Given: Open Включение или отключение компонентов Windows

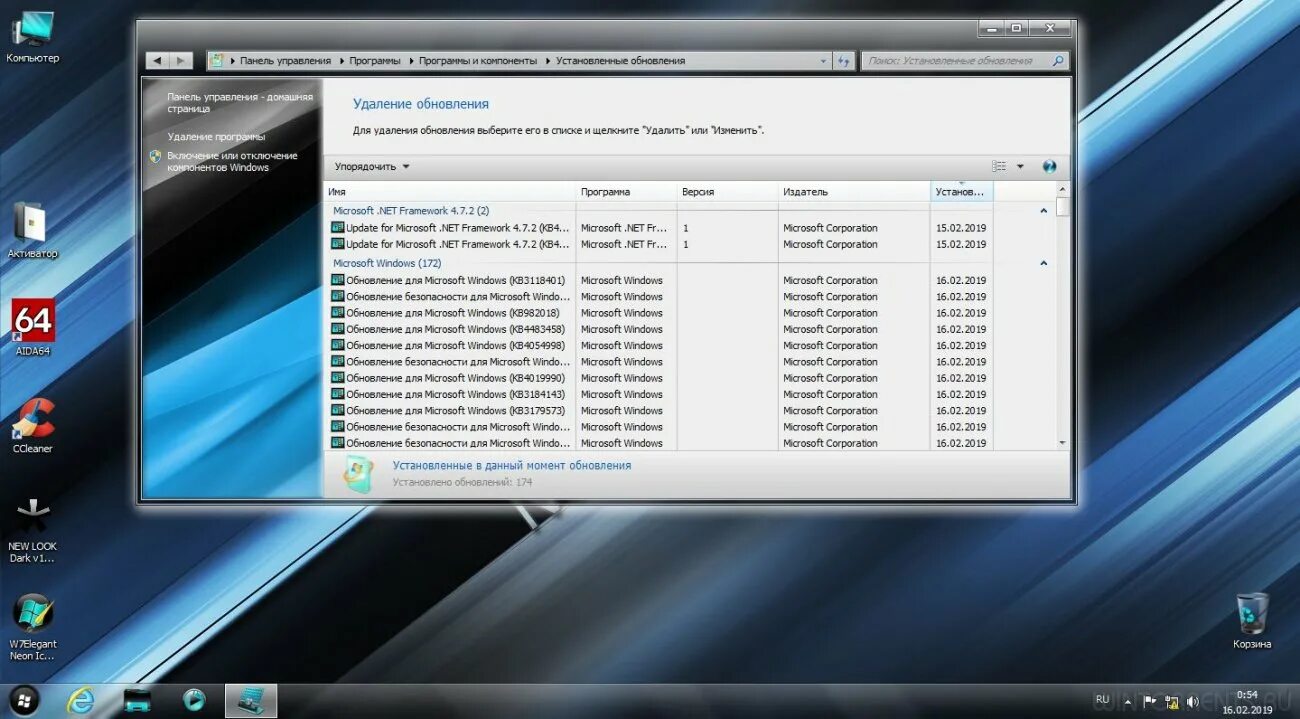Looking at the screenshot, I should point(232,162).
